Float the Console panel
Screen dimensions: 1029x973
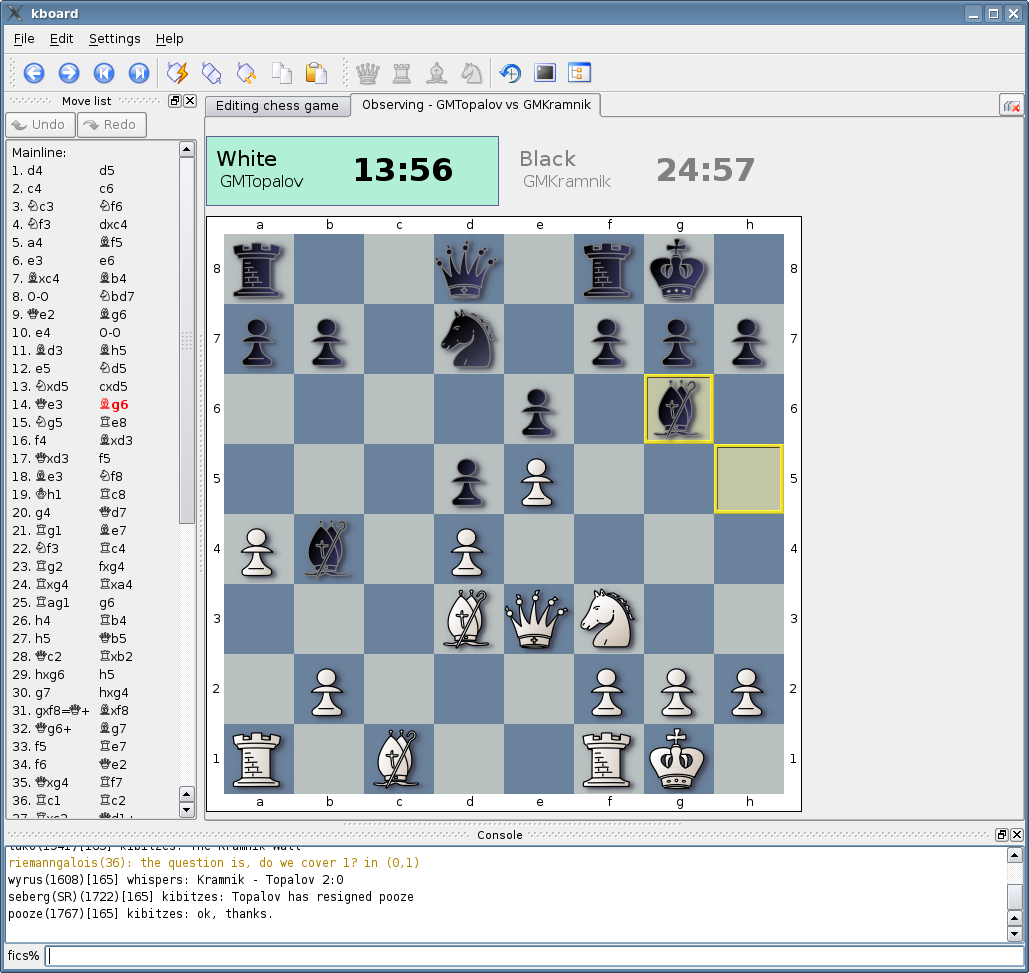coord(1002,835)
